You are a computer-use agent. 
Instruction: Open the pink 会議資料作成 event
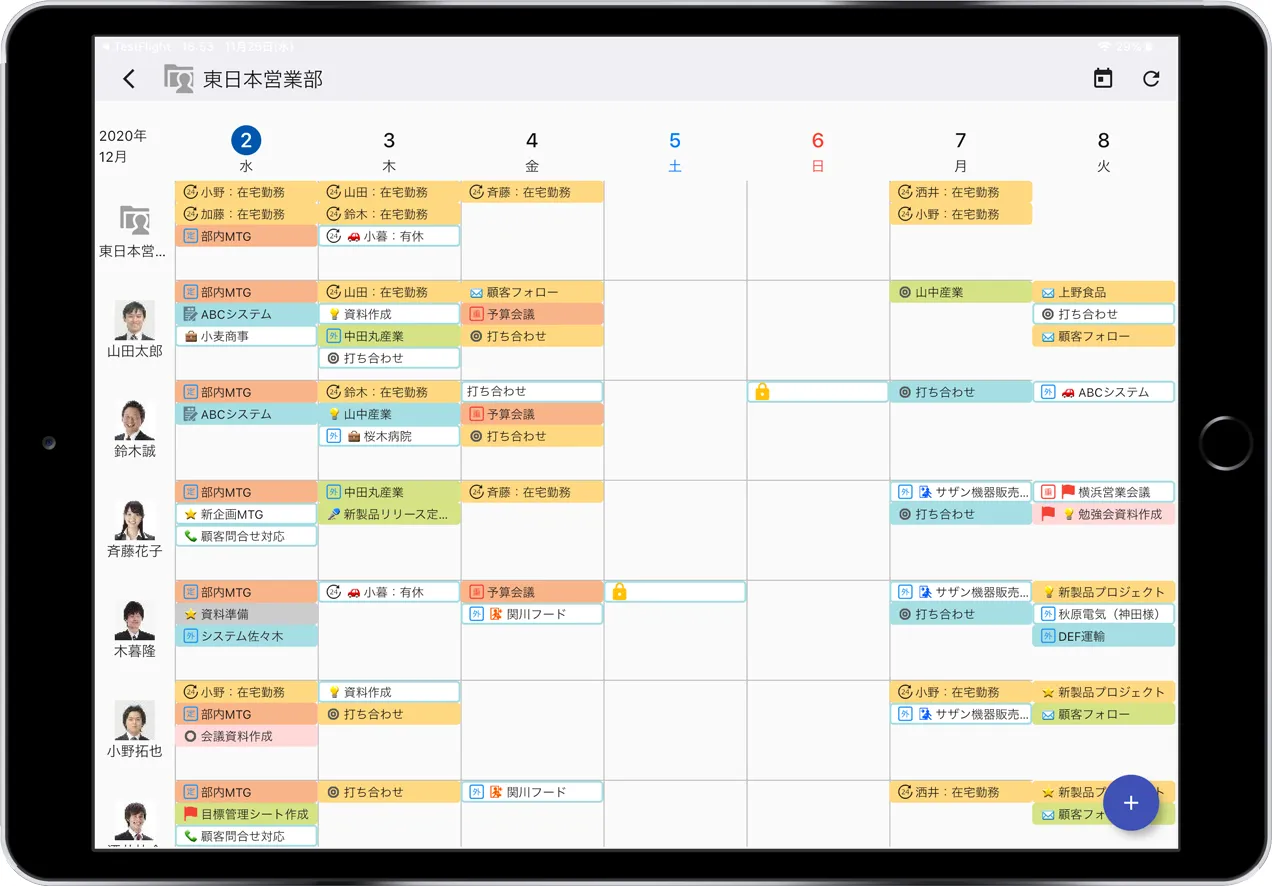pyautogui.click(x=247, y=736)
